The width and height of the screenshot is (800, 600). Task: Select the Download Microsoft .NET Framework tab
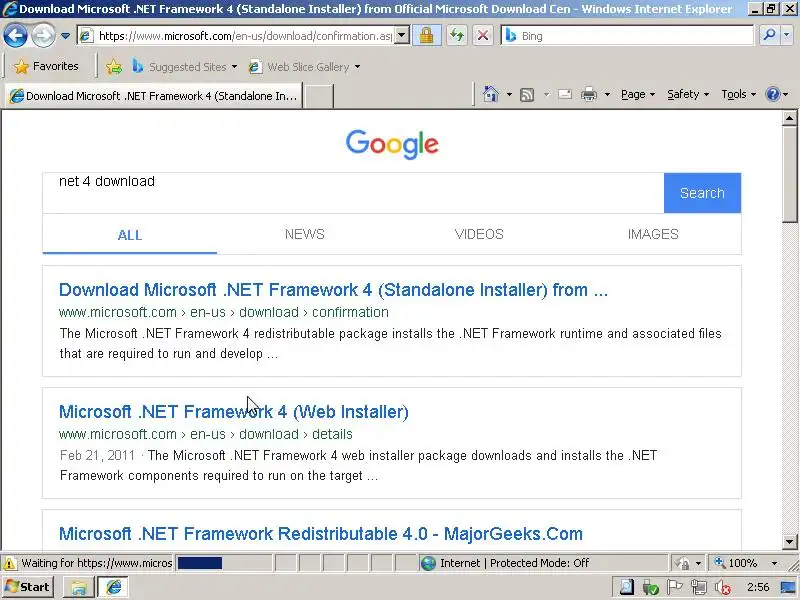pos(154,96)
